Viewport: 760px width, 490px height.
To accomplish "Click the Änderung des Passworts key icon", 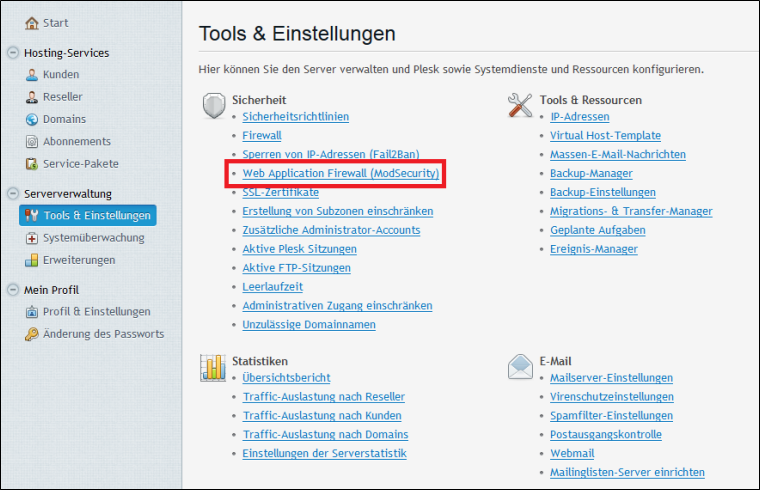I will coord(32,334).
